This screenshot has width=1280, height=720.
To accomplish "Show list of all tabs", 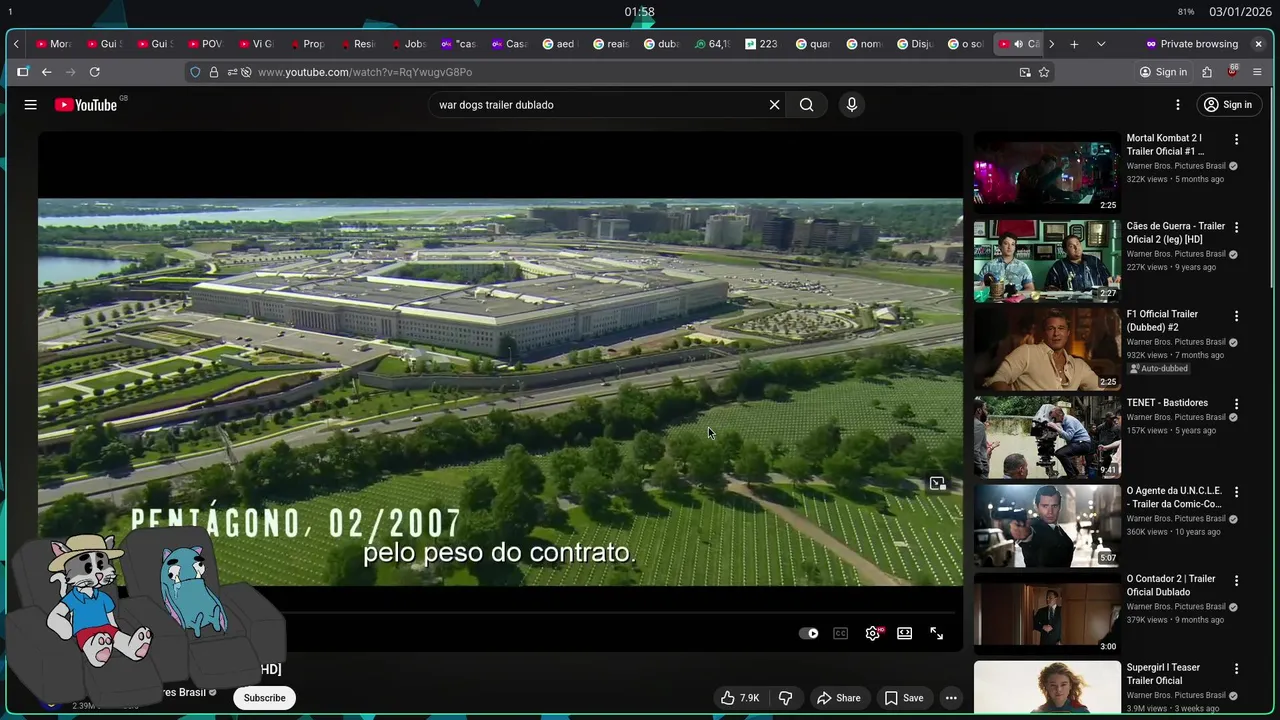I will pyautogui.click(x=1101, y=44).
